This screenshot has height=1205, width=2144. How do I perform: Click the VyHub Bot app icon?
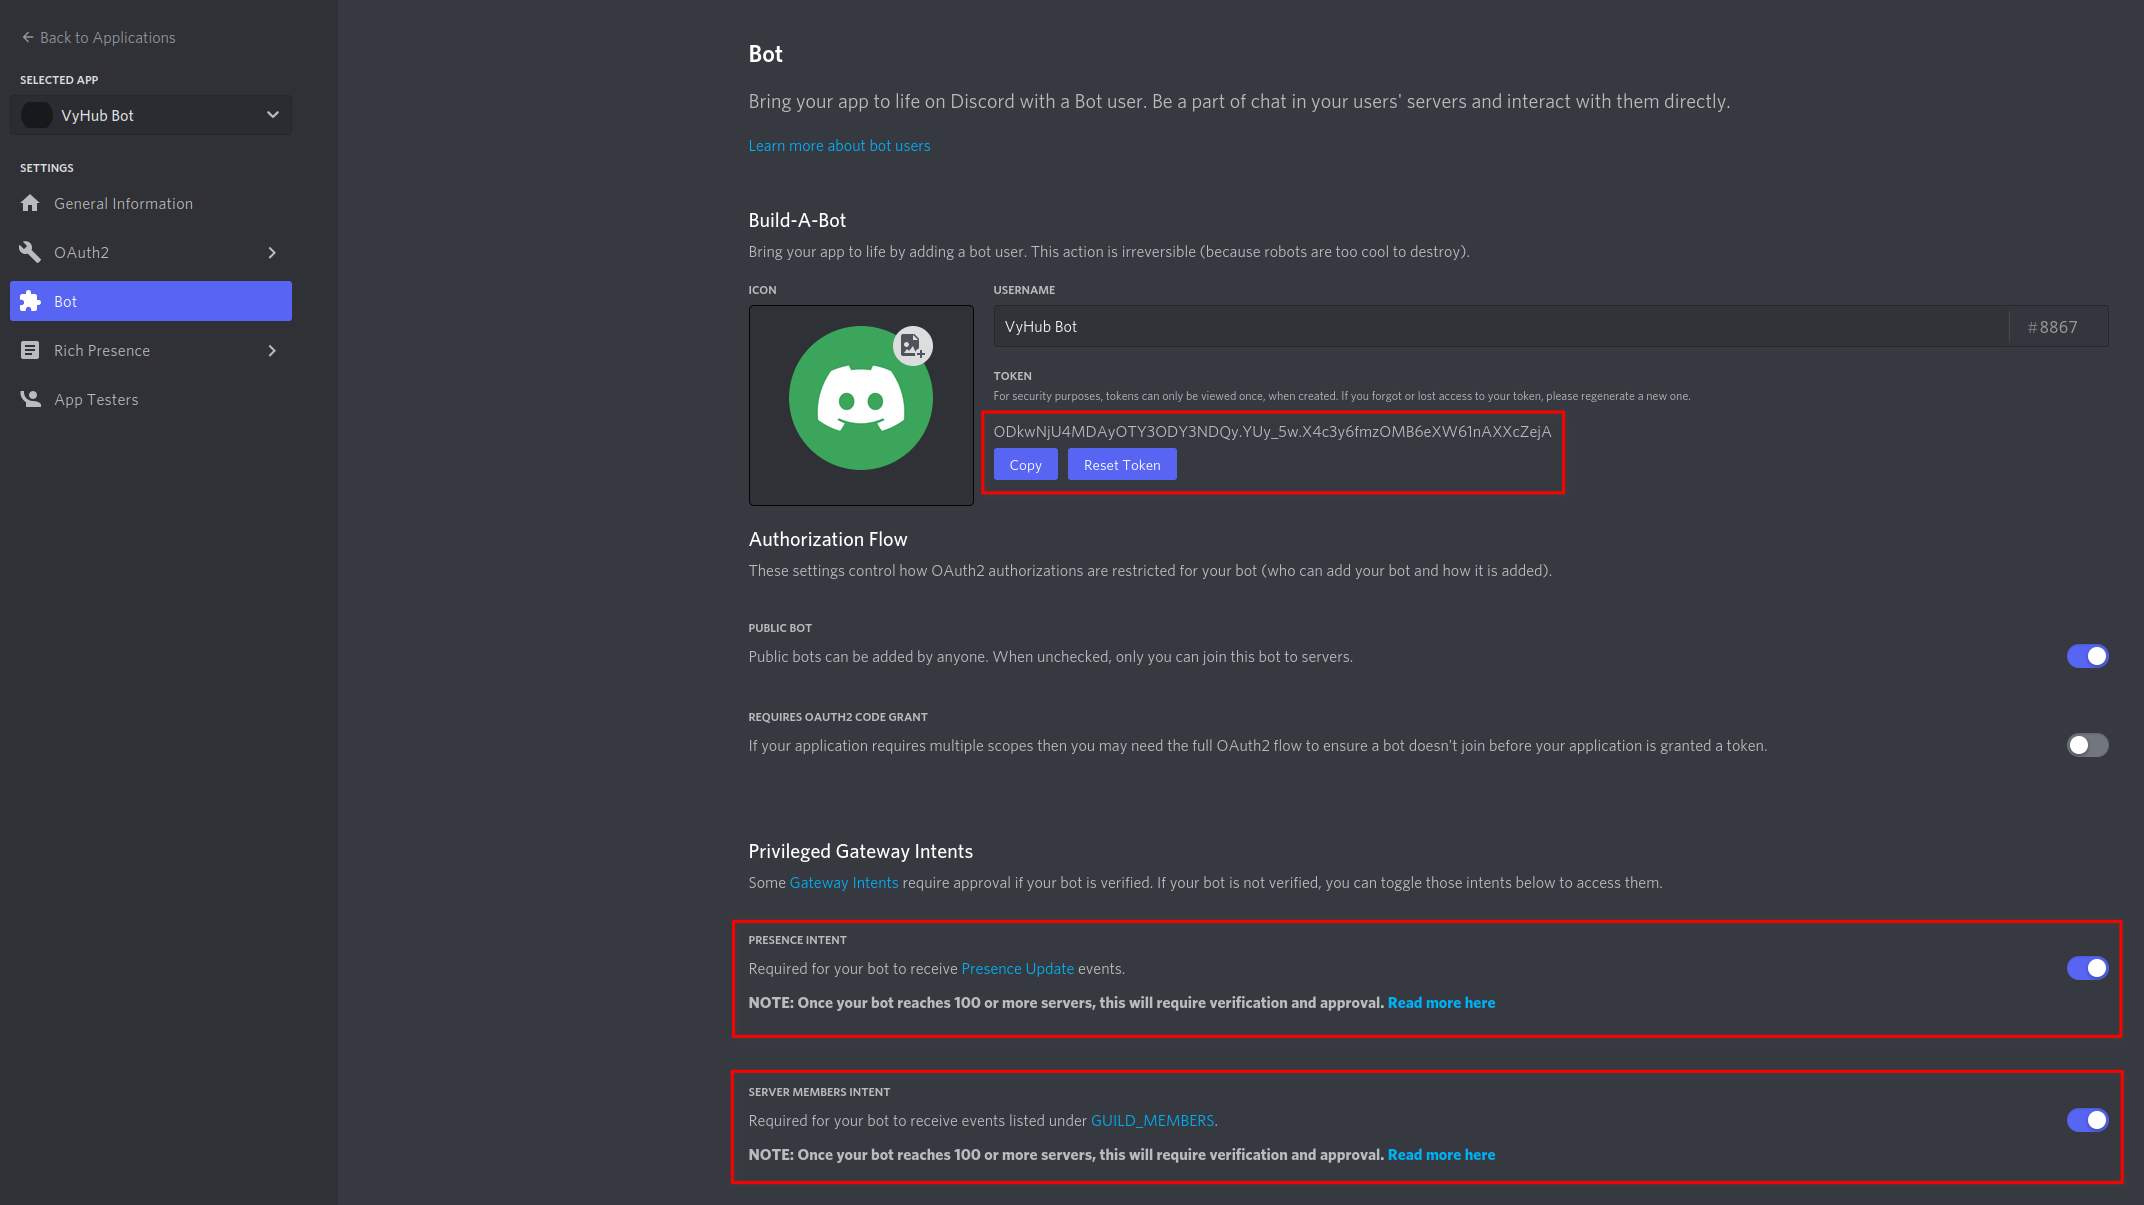(35, 115)
